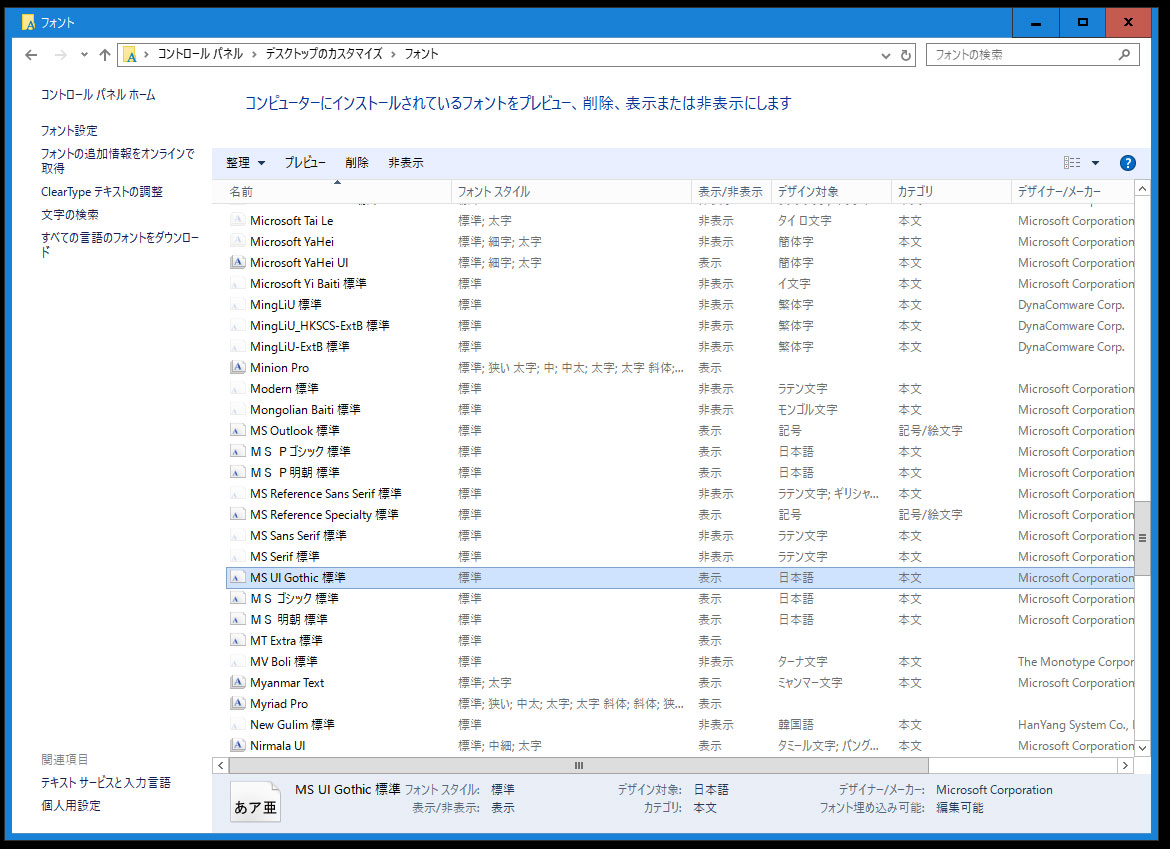The width and height of the screenshot is (1170, 849).
Task: Click the horizontal scrollbar right arrow
Action: (1125, 765)
